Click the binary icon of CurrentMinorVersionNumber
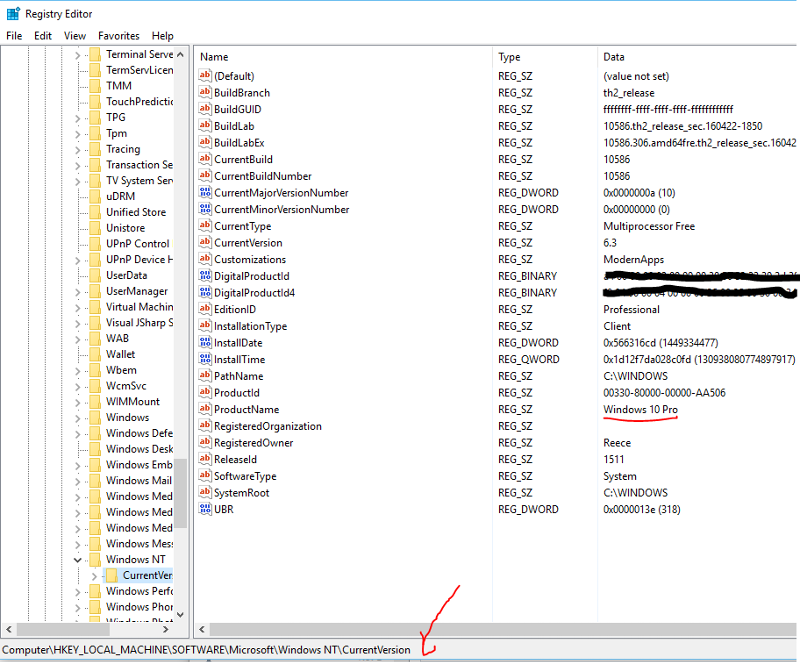Image resolution: width=800 pixels, height=662 pixels. point(205,209)
